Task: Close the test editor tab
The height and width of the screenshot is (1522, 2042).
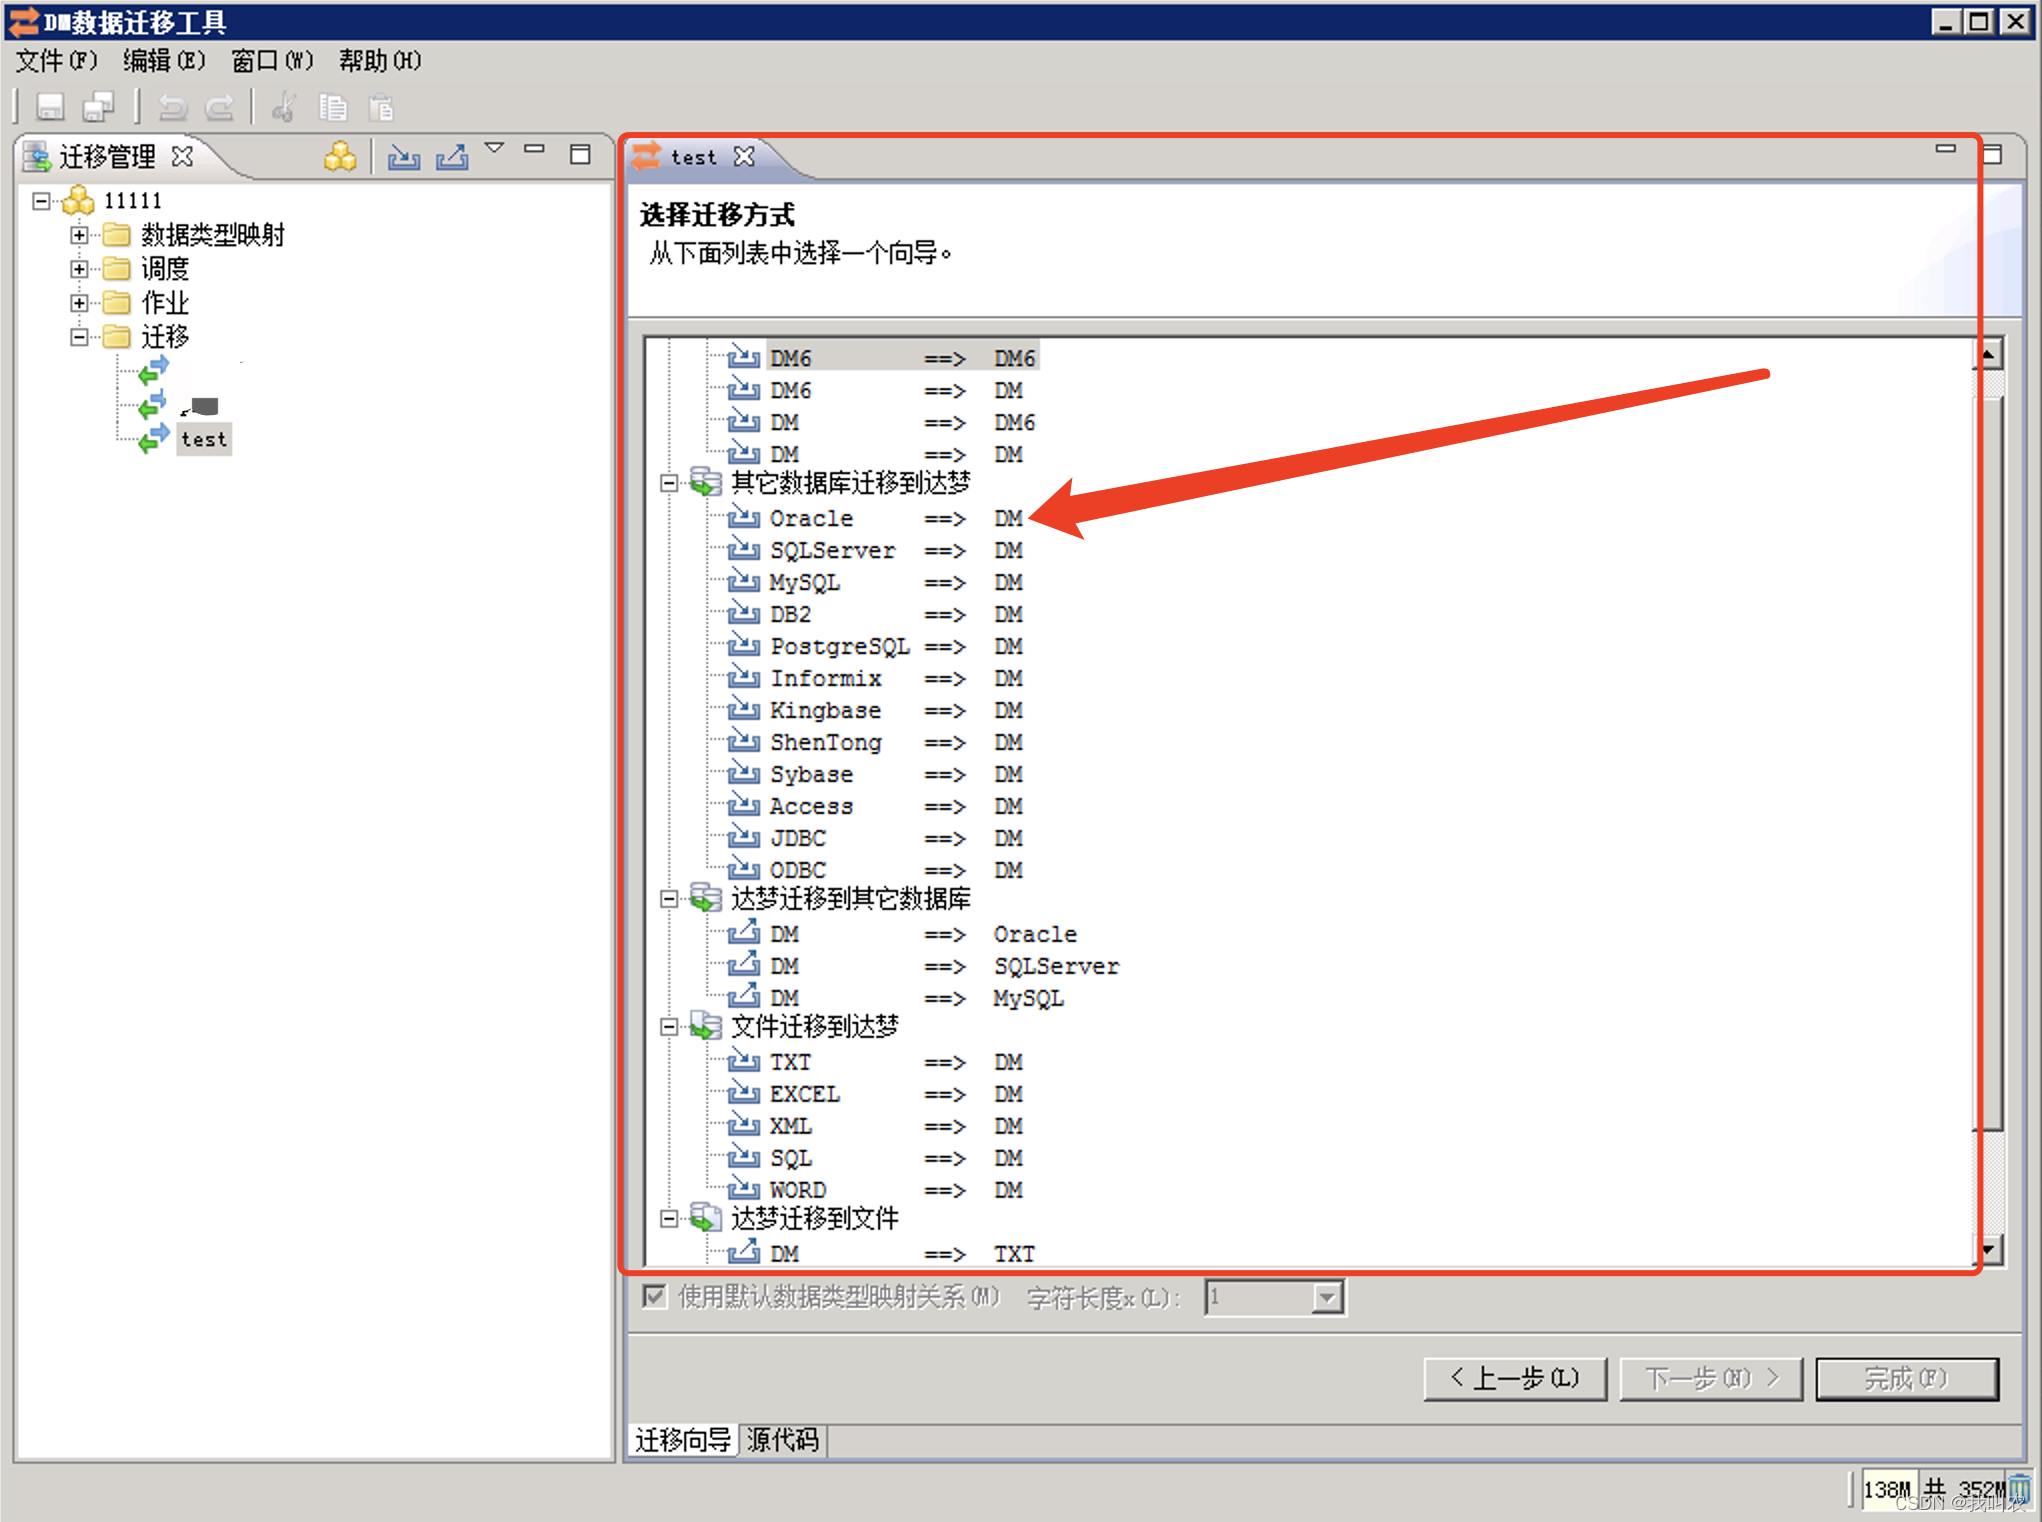Action: (x=744, y=157)
